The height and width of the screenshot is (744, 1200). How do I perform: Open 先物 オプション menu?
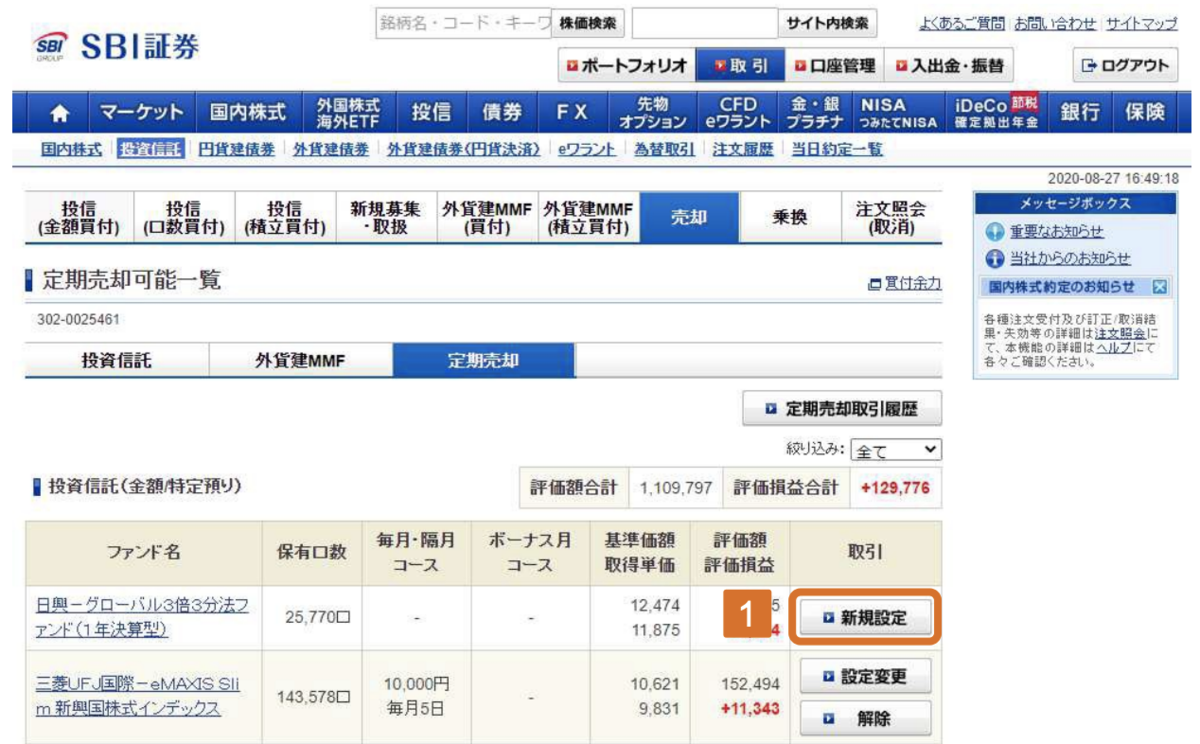(x=652, y=112)
